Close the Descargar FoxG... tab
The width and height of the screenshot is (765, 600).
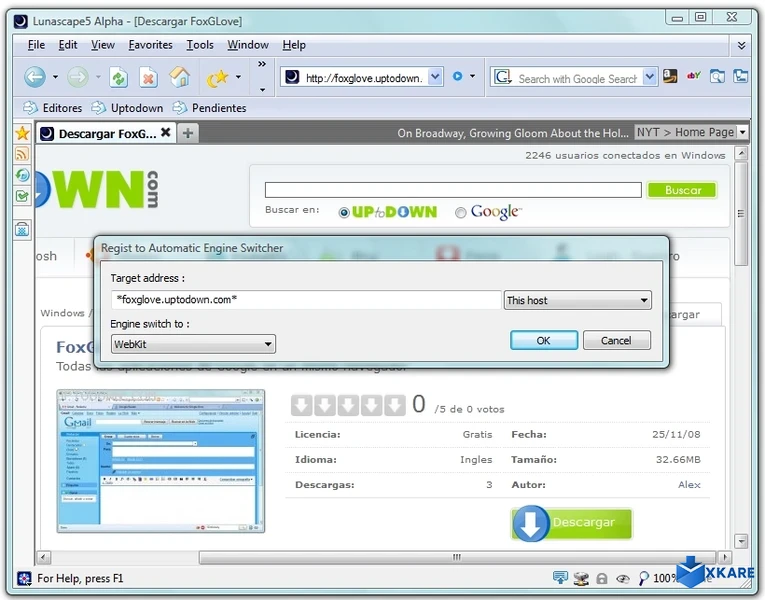pyautogui.click(x=166, y=132)
